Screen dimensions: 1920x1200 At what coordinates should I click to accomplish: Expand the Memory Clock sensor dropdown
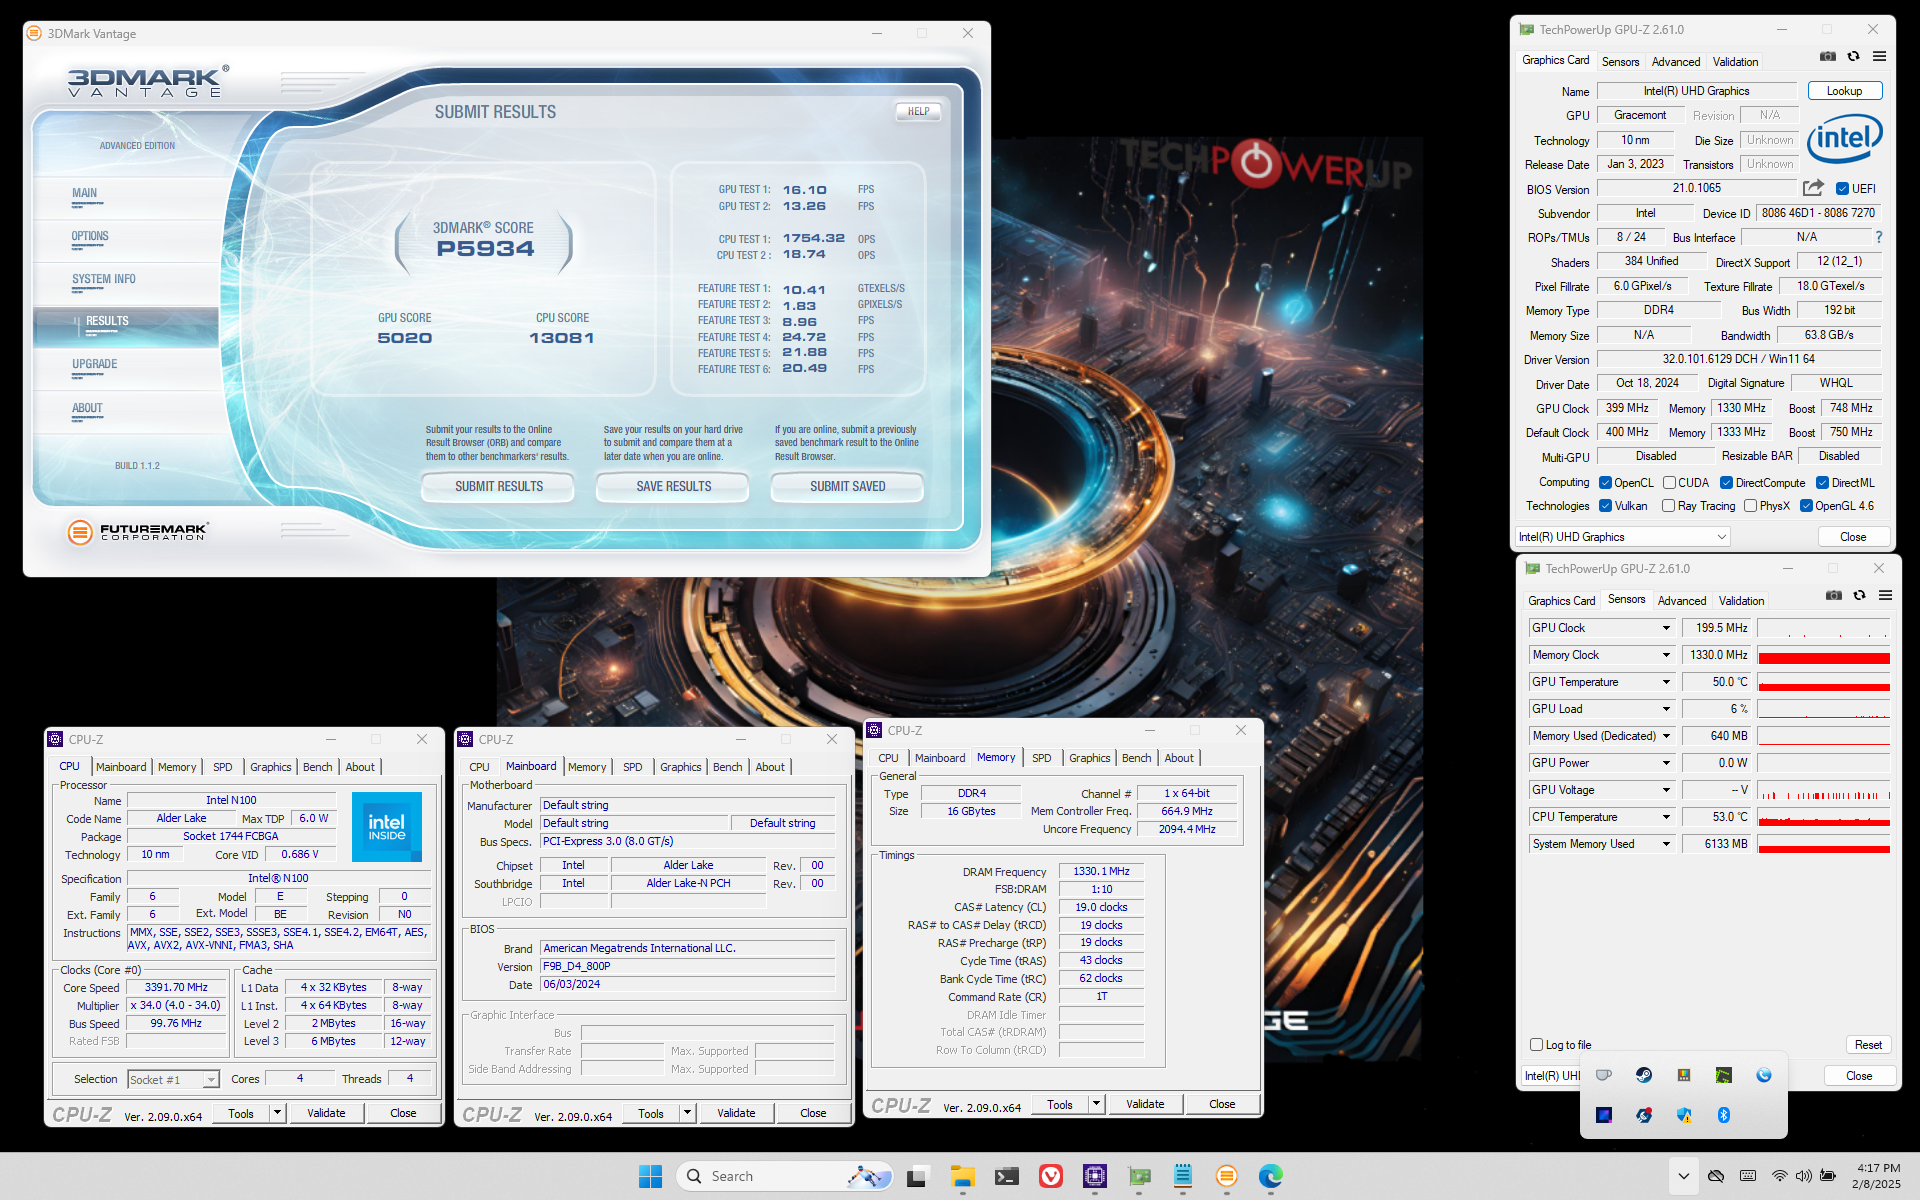click(1666, 655)
